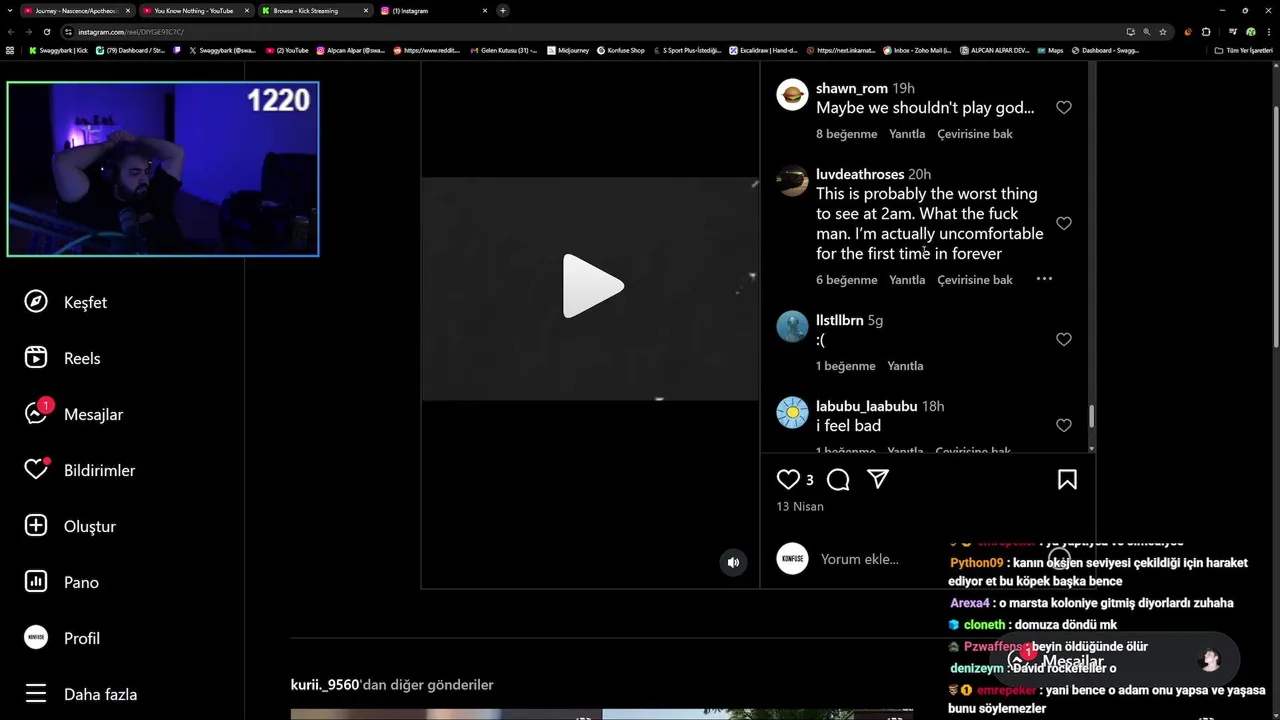1280x720 pixels.
Task: Open the tab search dropdown arrow
Action: click(10, 10)
